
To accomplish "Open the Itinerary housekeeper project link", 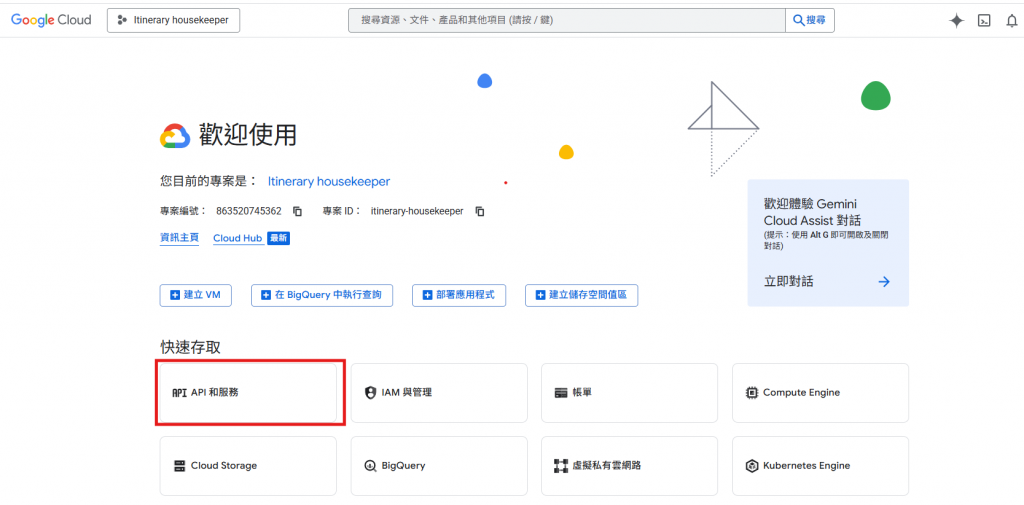I will [328, 182].
